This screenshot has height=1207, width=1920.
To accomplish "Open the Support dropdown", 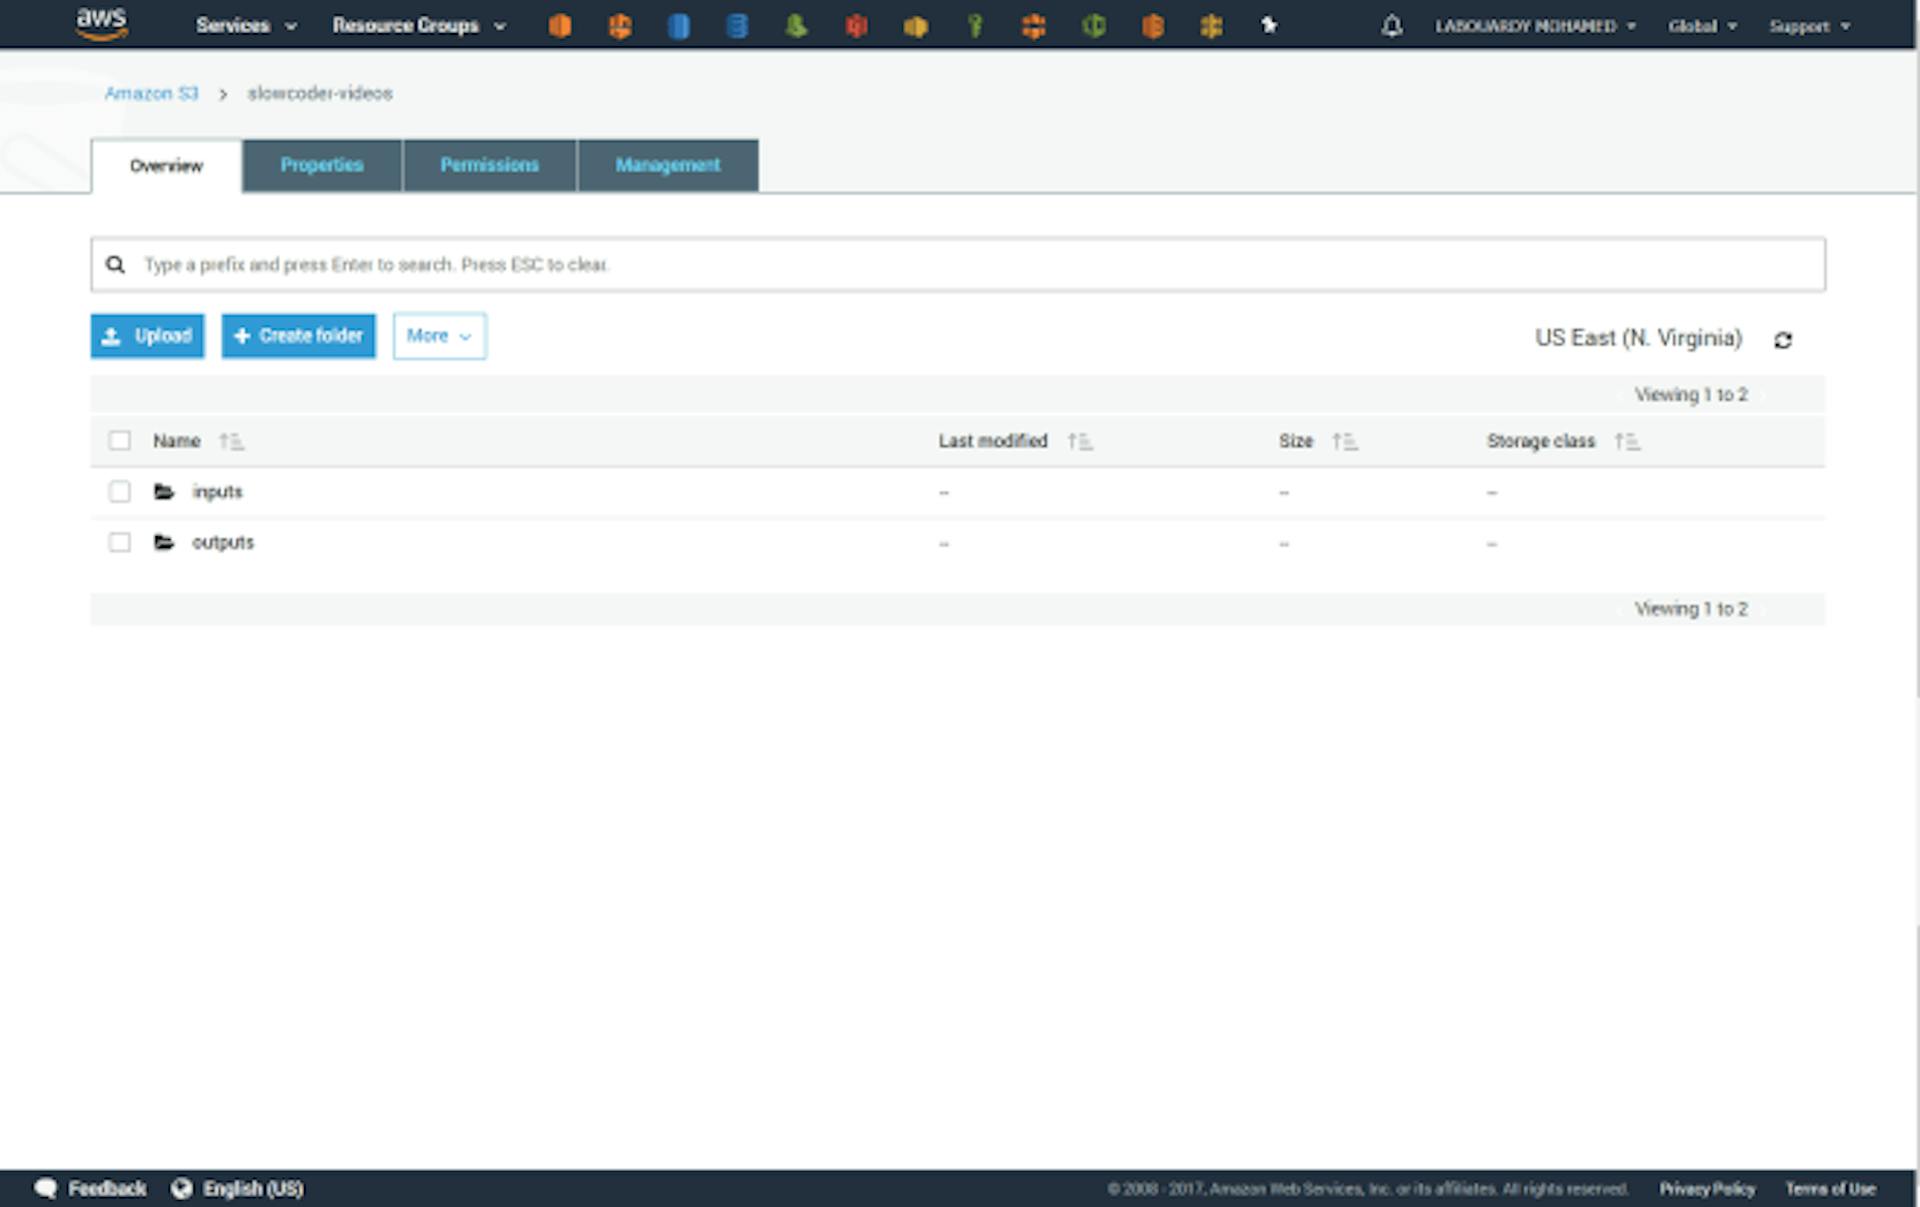I will pyautogui.click(x=1809, y=26).
